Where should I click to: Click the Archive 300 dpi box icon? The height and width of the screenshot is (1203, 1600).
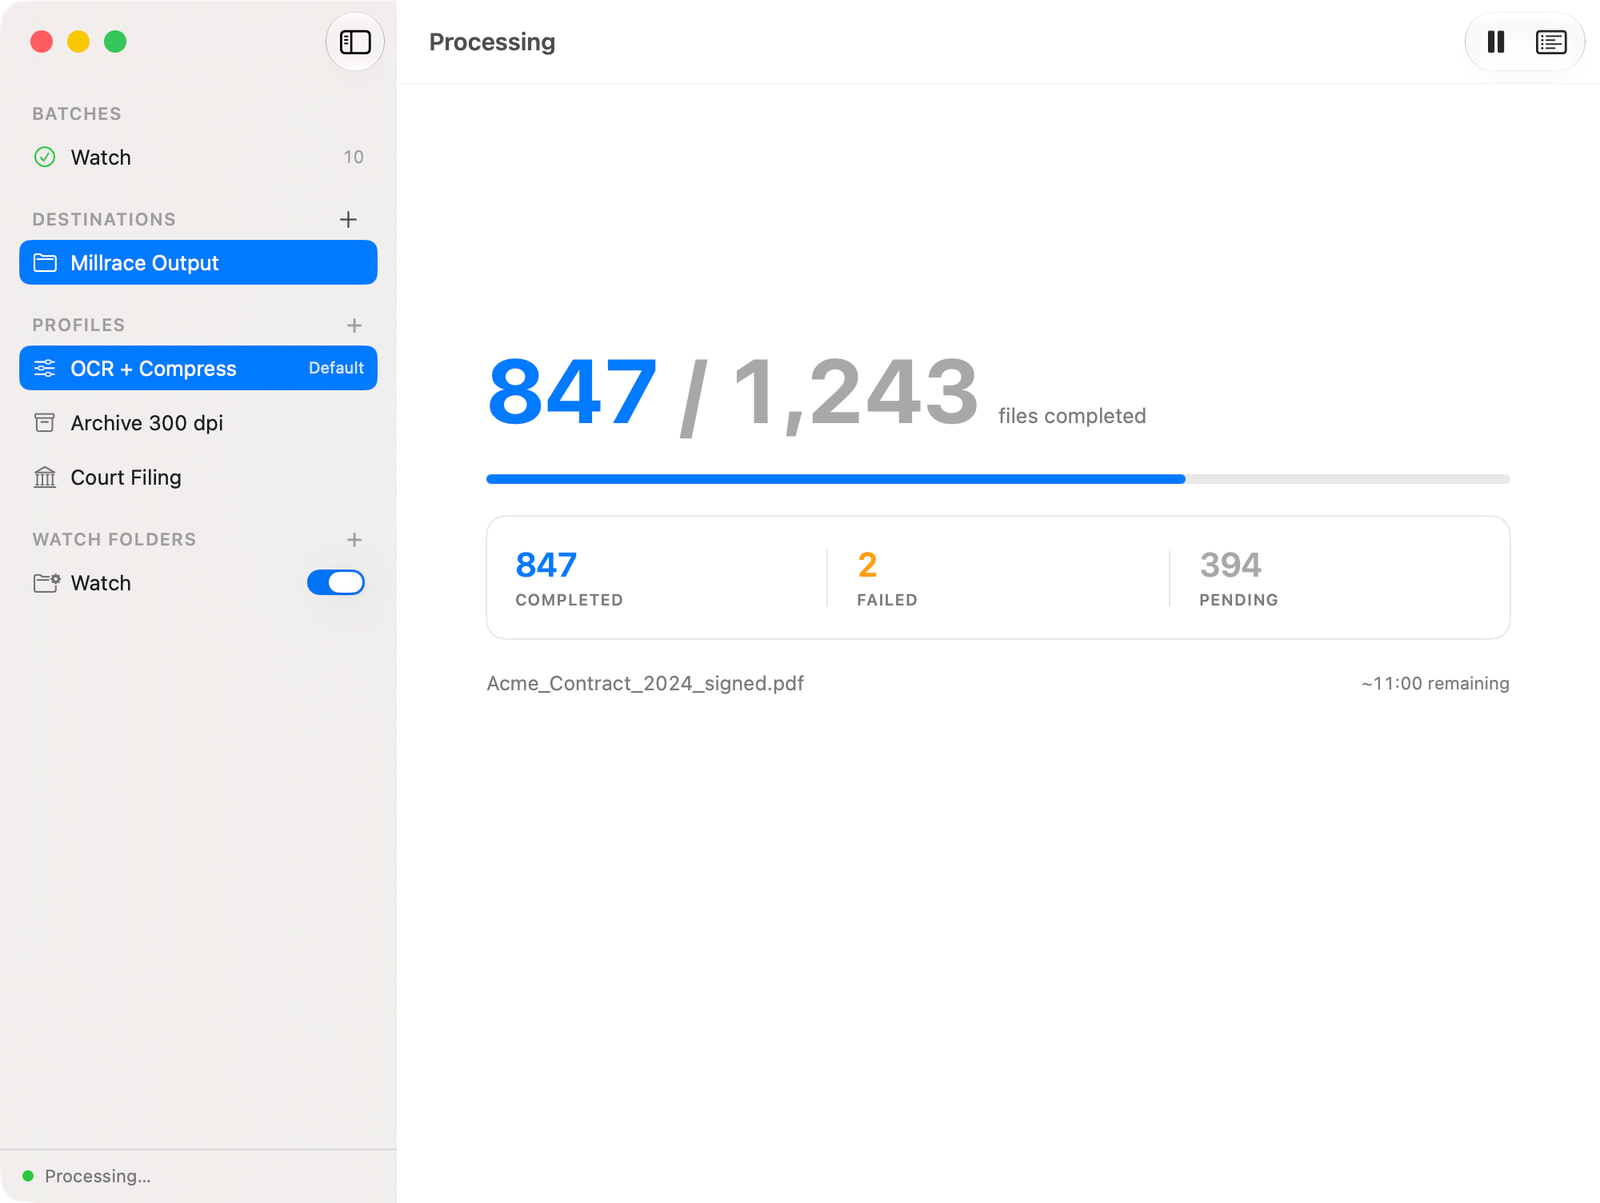[45, 423]
